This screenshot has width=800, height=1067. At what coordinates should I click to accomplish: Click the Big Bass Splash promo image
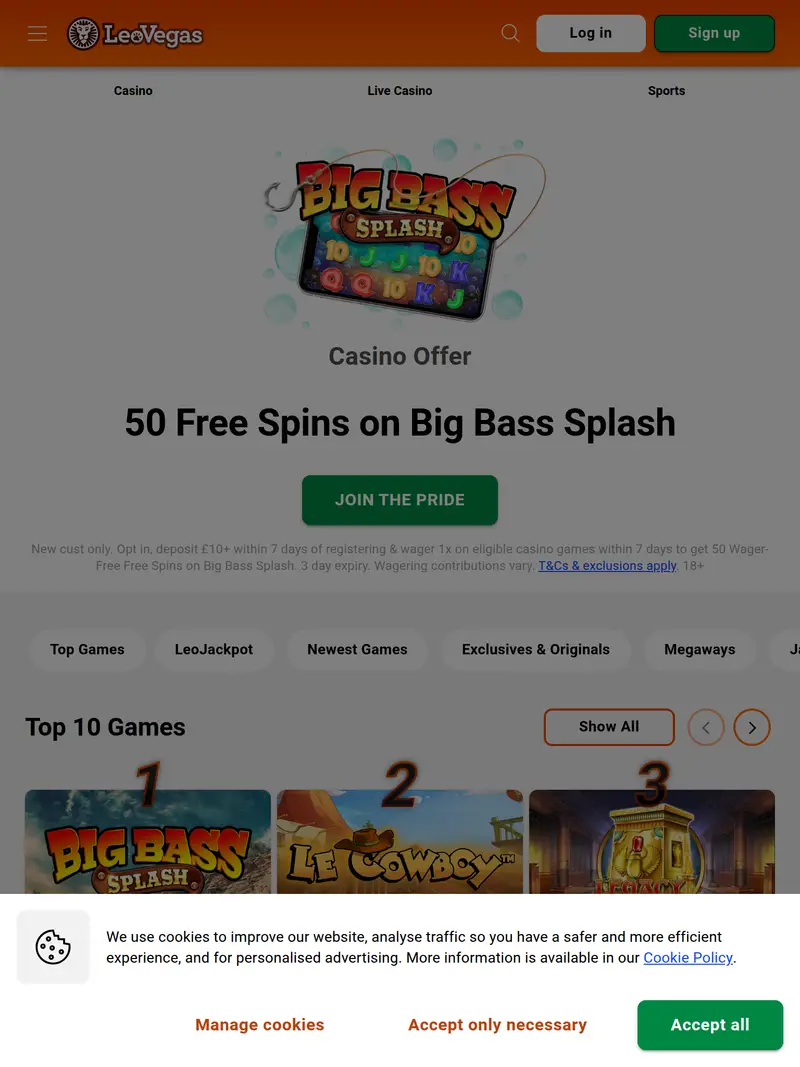[x=400, y=231]
